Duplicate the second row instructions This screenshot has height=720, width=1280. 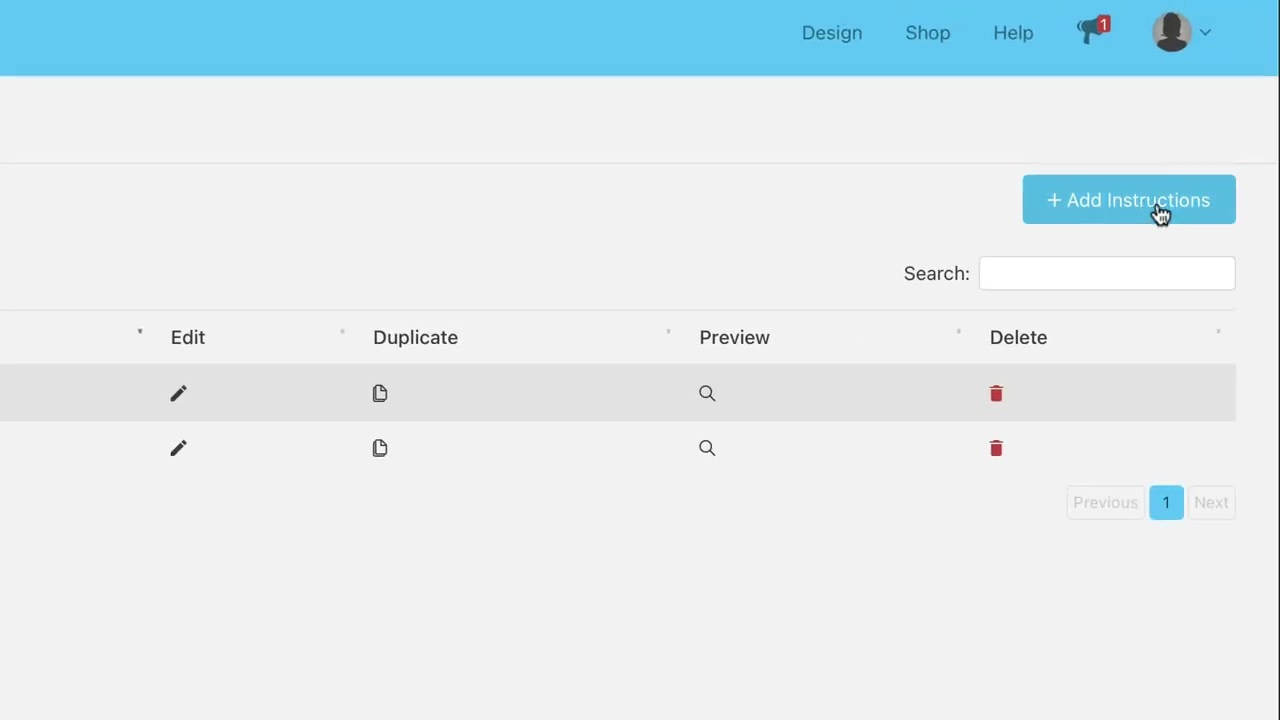click(x=380, y=448)
